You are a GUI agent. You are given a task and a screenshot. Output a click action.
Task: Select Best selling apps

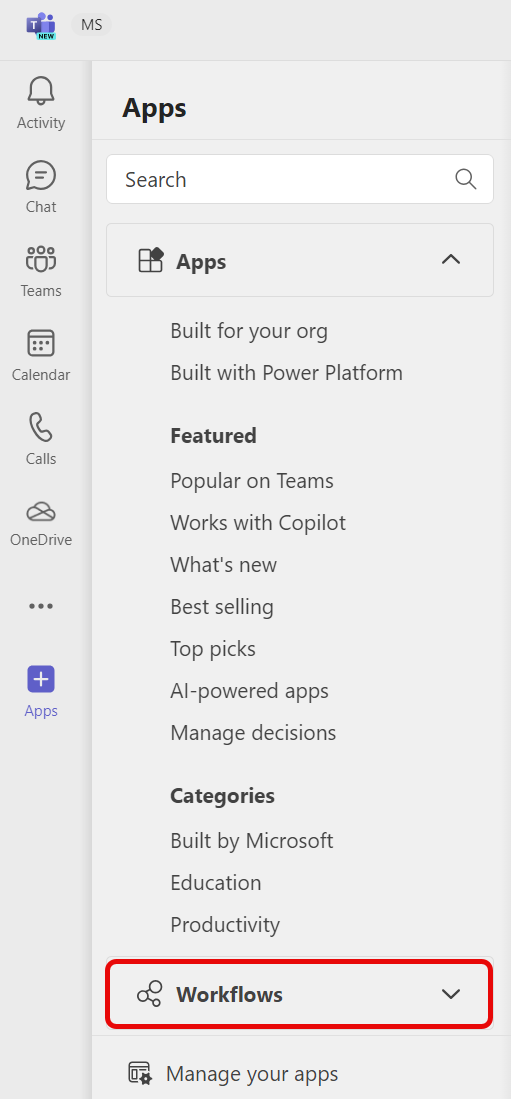(x=222, y=607)
